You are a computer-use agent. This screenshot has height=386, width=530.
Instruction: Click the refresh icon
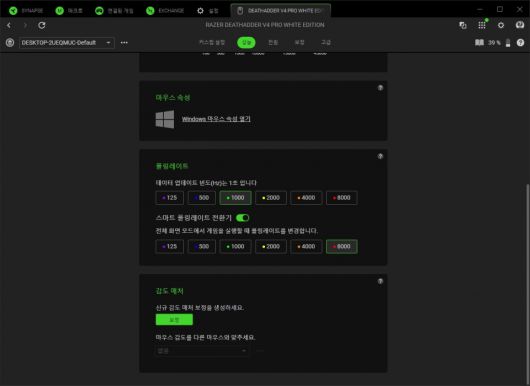[x=42, y=25]
